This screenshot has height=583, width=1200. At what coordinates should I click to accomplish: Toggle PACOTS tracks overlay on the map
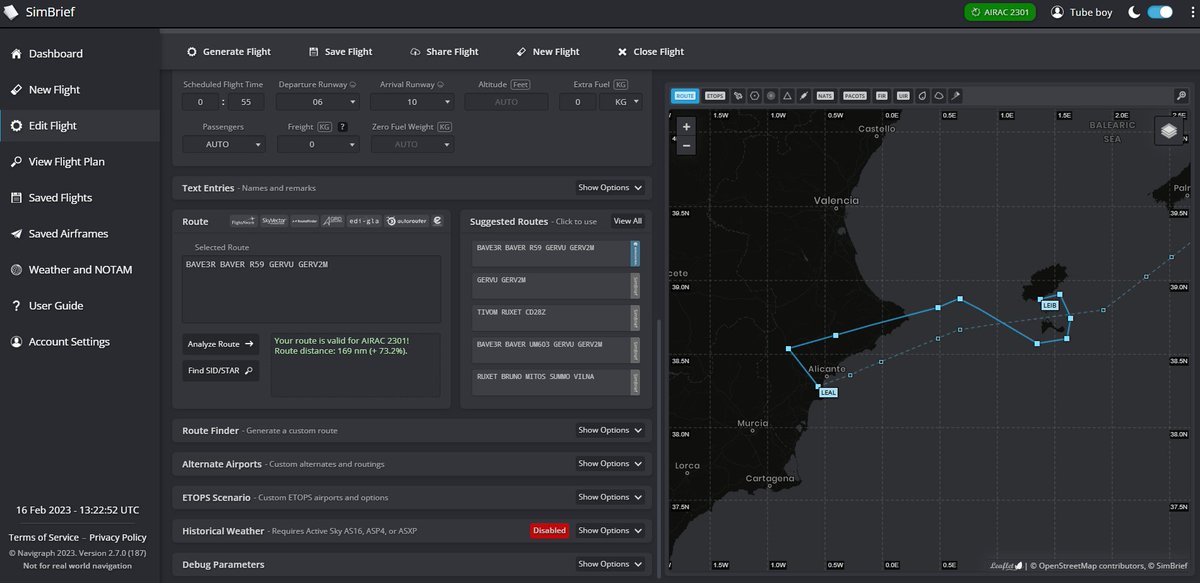854,95
